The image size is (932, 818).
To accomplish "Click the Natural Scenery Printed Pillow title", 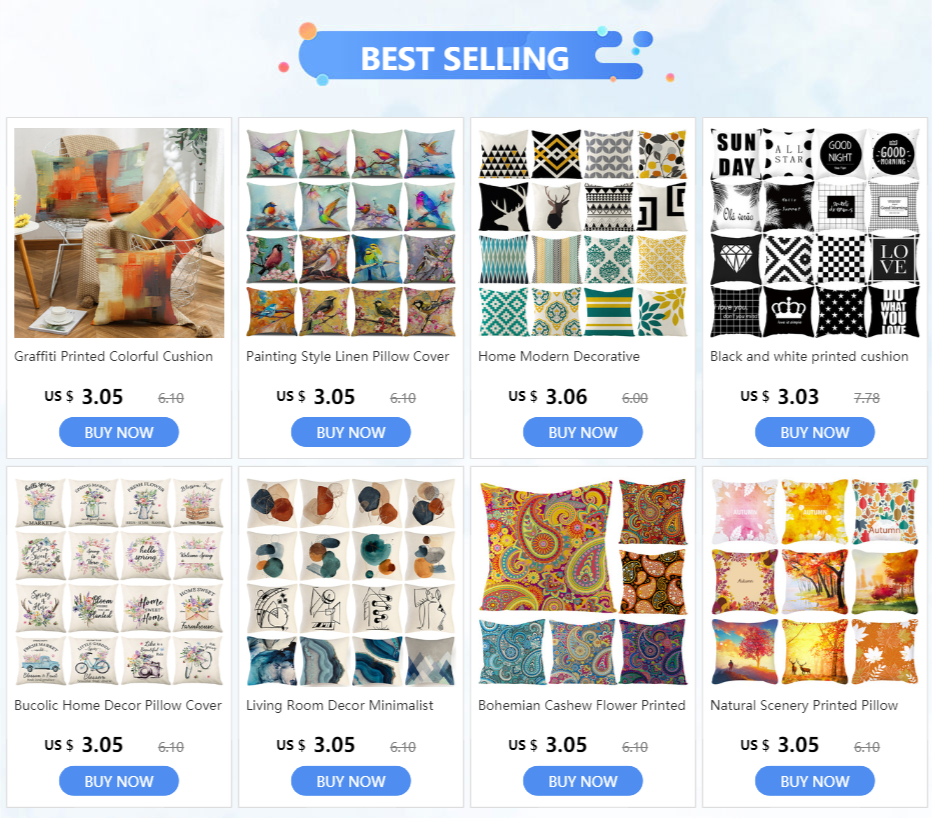I will pyautogui.click(x=804, y=706).
